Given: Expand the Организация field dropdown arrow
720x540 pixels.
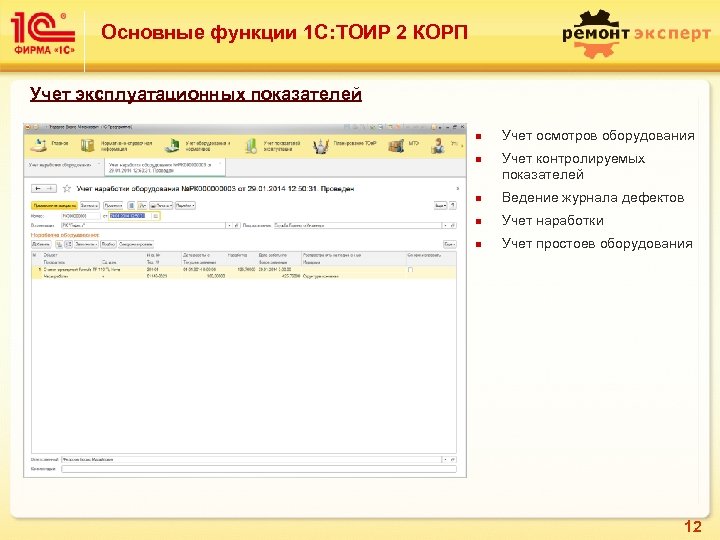Looking at the screenshot, I should click(229, 225).
